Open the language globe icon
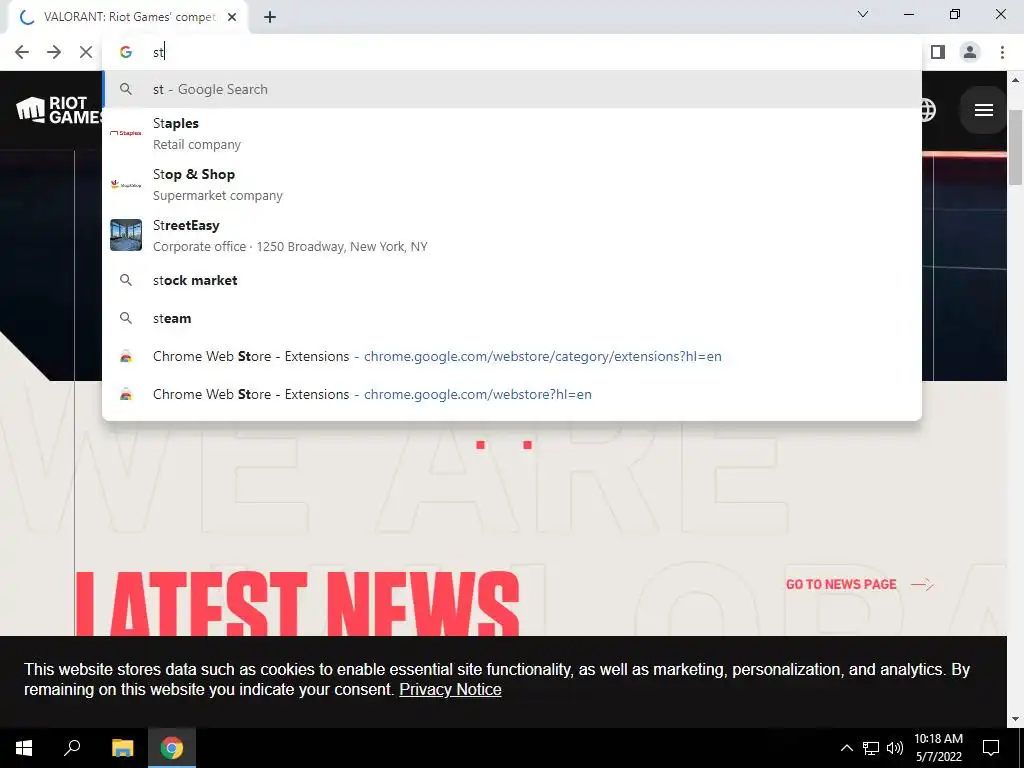The height and width of the screenshot is (768, 1024). 927,110
